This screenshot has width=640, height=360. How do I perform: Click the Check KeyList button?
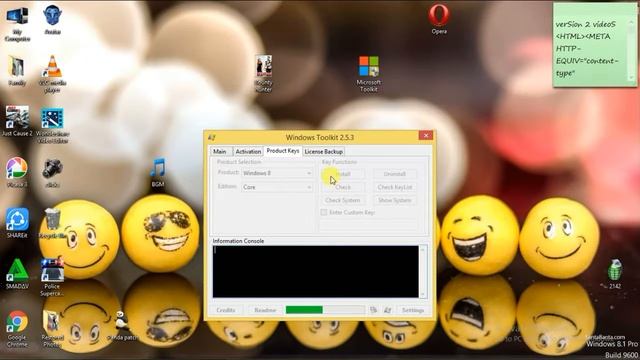(395, 187)
